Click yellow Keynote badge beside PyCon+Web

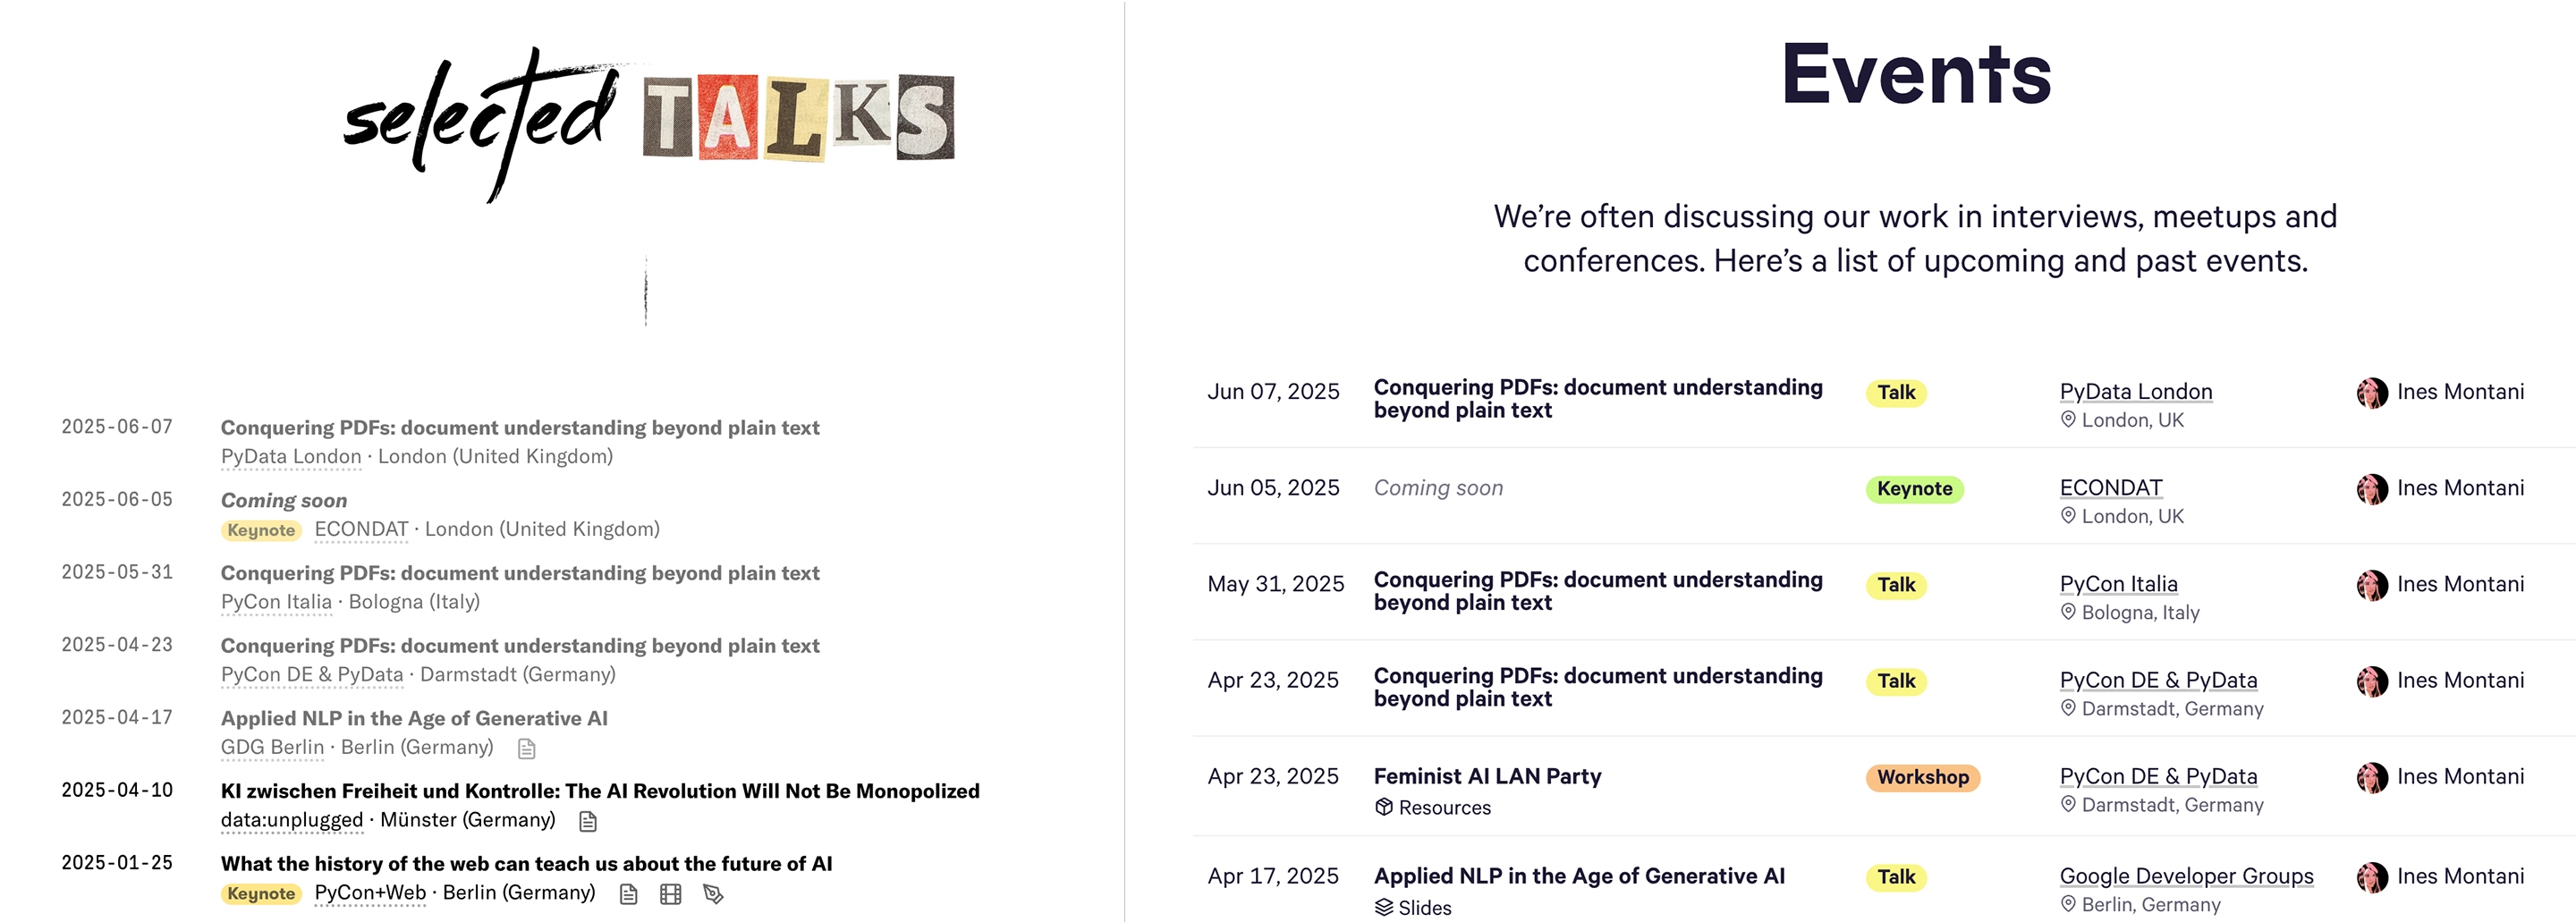pos(261,894)
